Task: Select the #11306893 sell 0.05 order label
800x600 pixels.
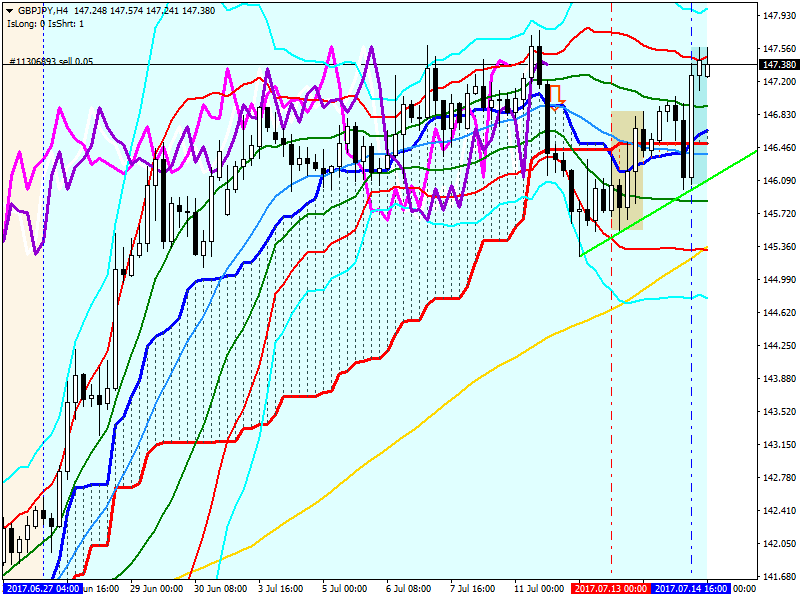Action: tap(52, 61)
